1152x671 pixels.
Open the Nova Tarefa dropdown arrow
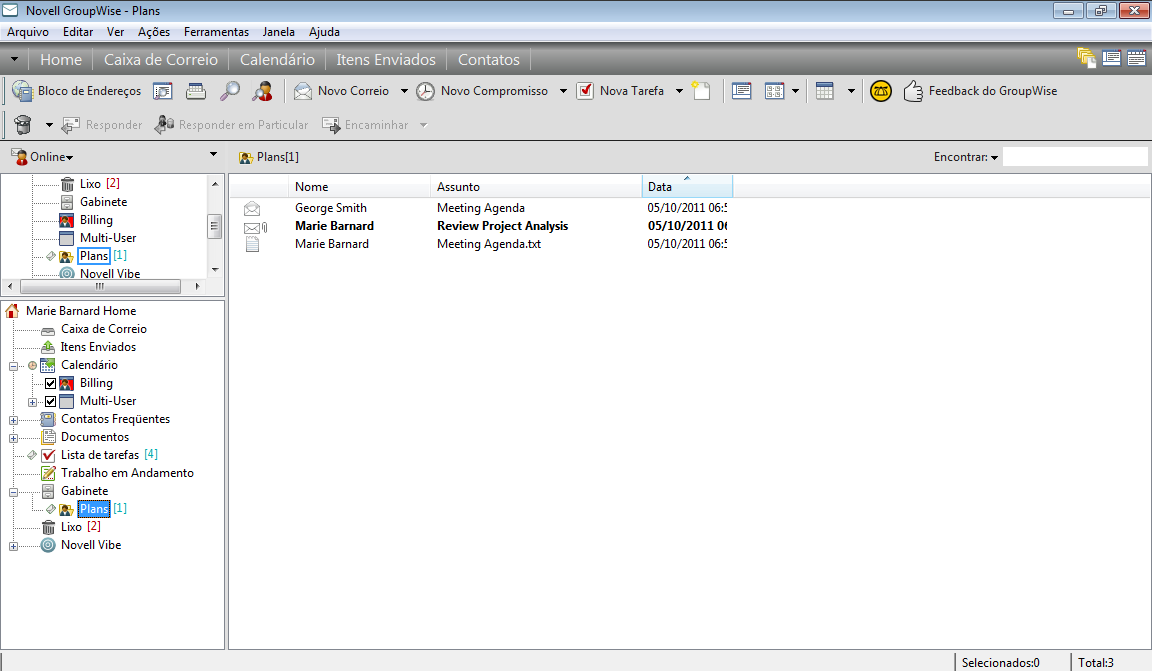tap(679, 91)
